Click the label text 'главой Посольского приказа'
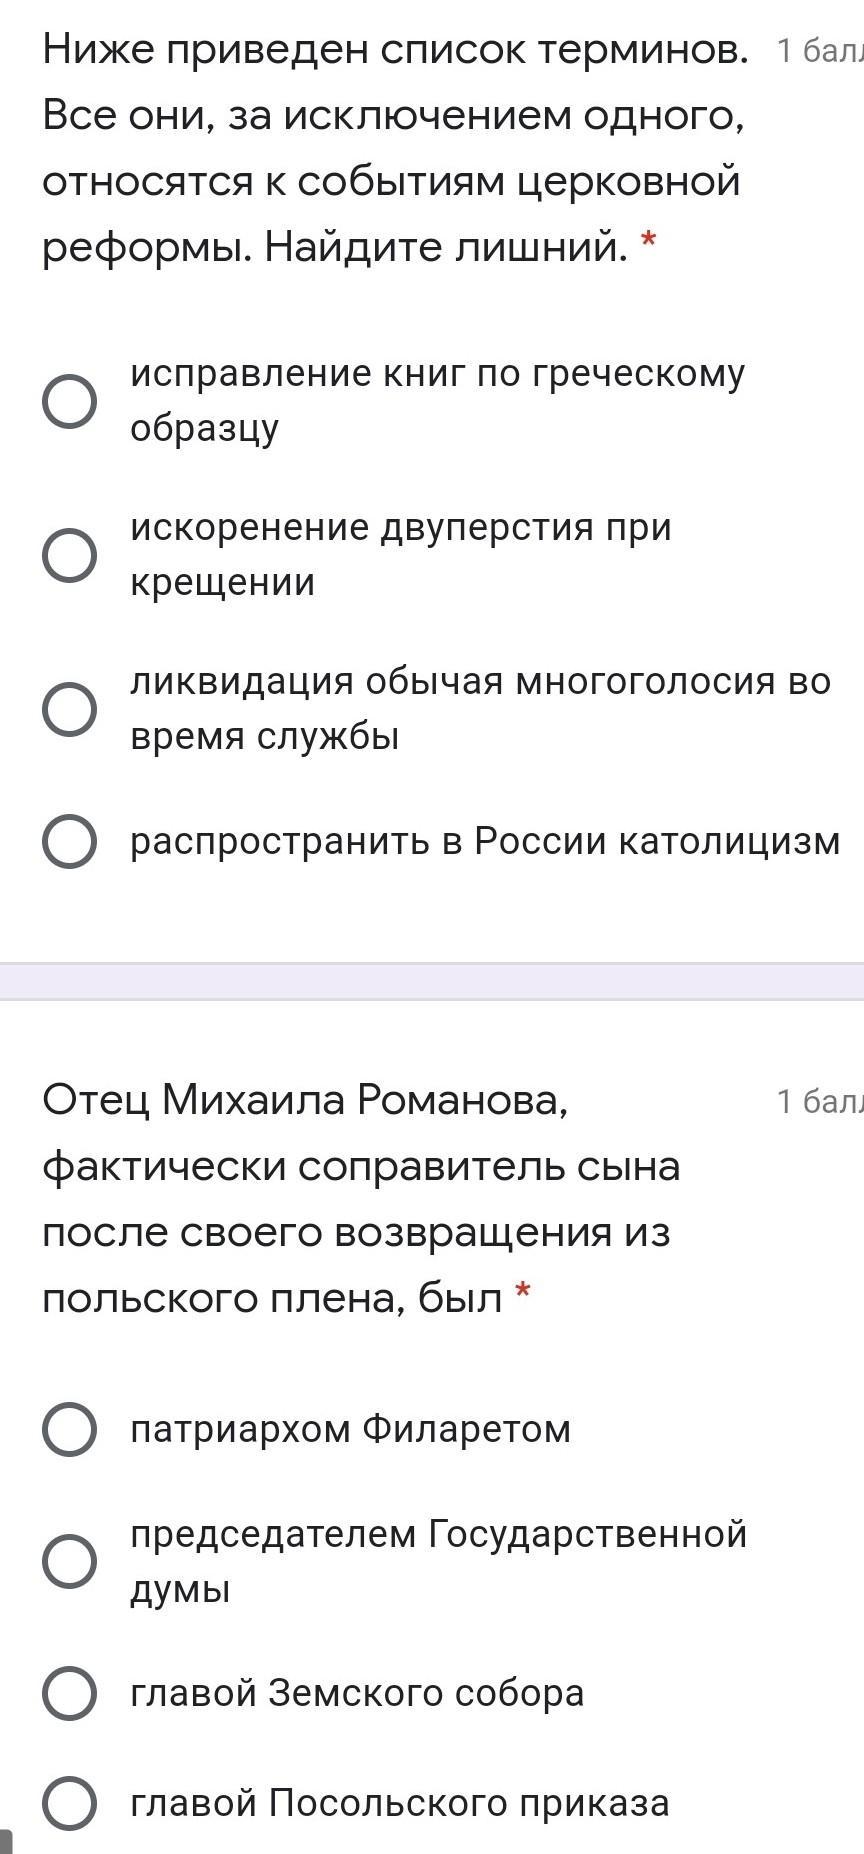Screen dimensions: 864x1854 [x=399, y=1803]
